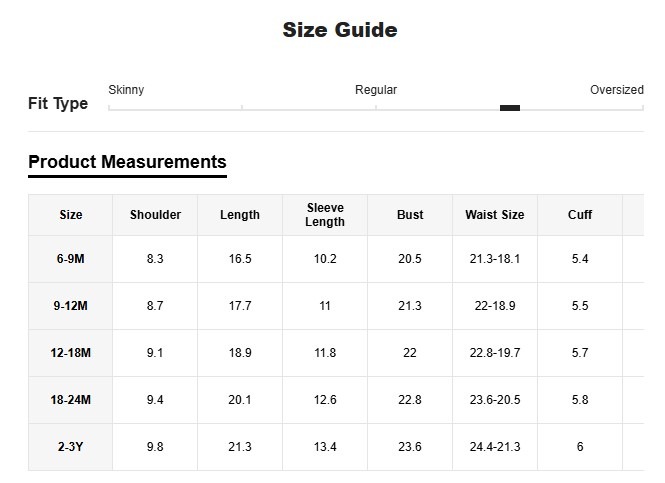This screenshot has width=665, height=483.
Task: Click the Fit Type label
Action: 58,104
